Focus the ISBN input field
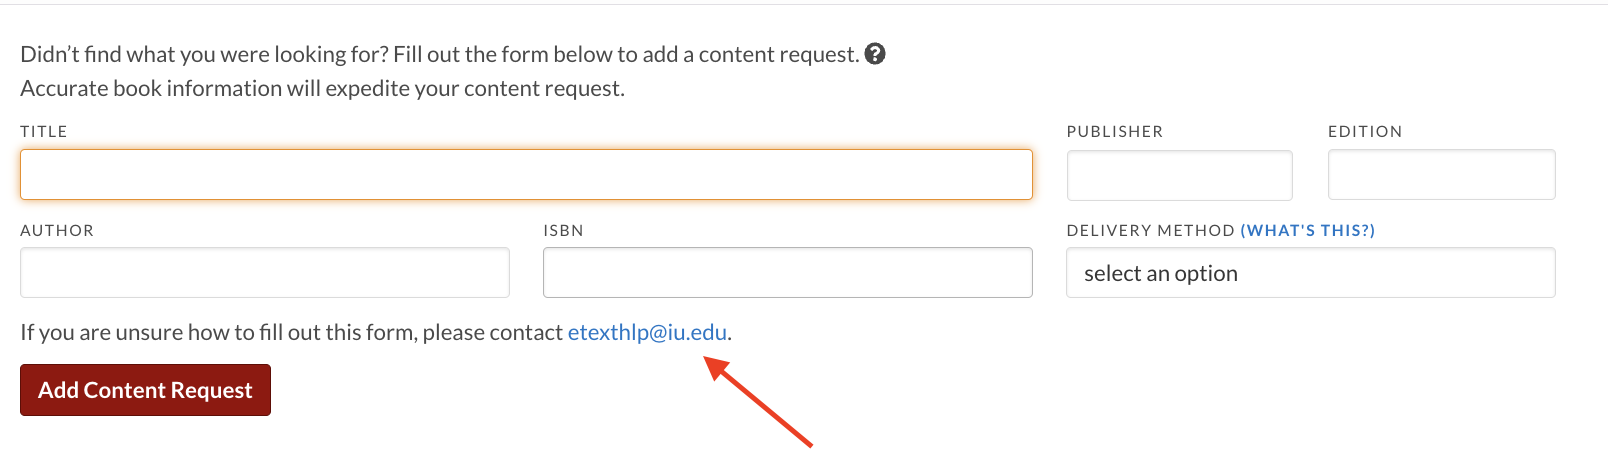This screenshot has width=1608, height=464. 788,273
